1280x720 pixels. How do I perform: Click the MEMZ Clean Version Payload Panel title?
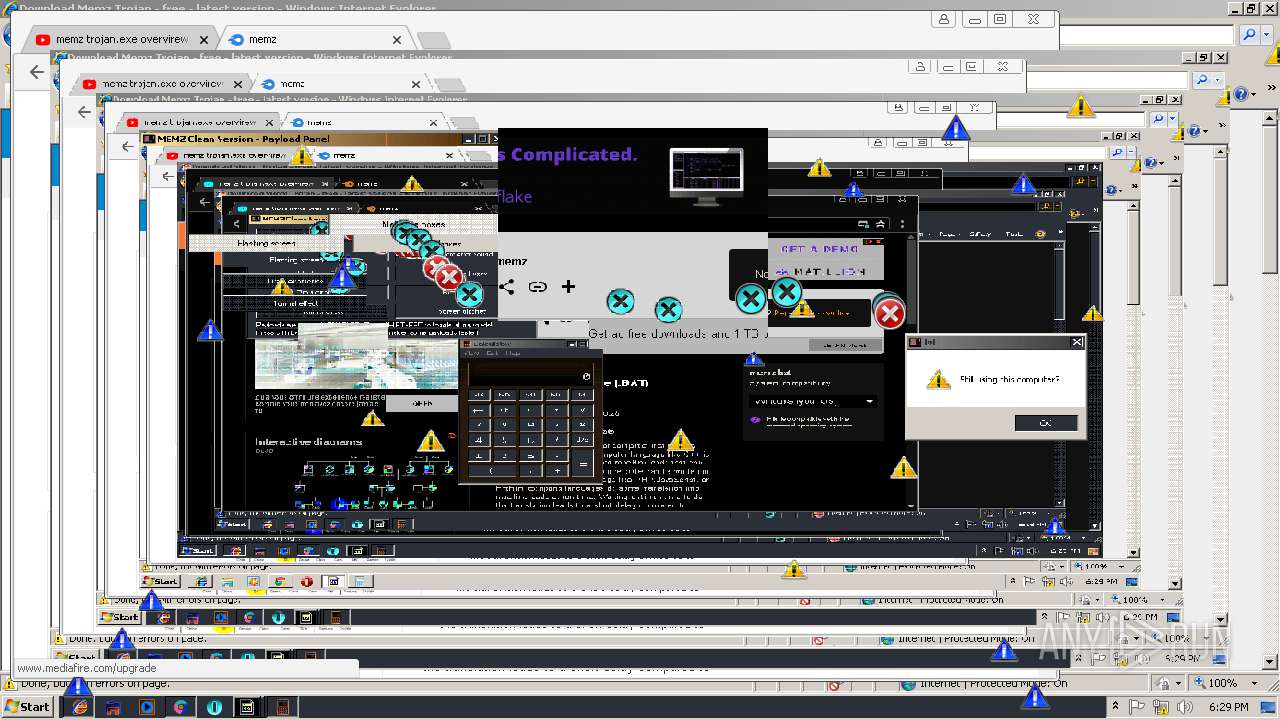[243, 139]
